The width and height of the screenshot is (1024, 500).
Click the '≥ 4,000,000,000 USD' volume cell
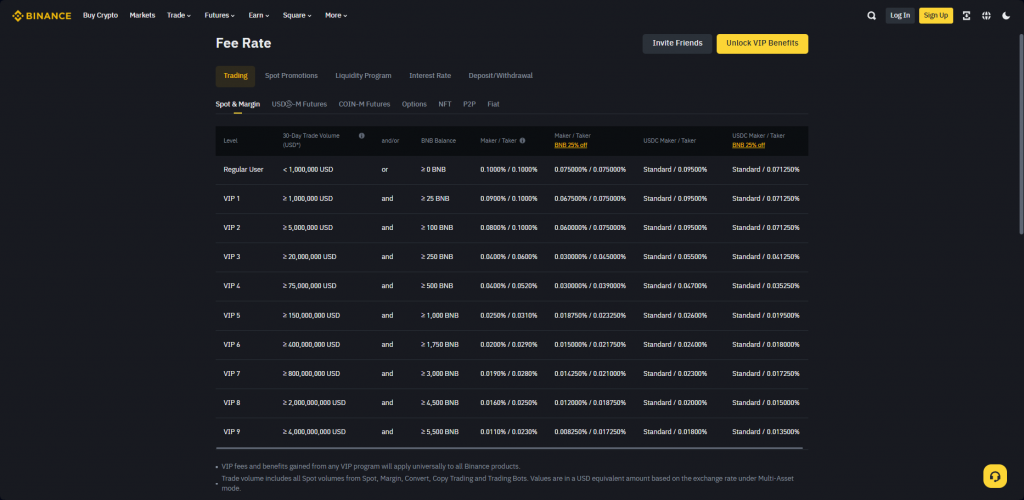coord(314,431)
